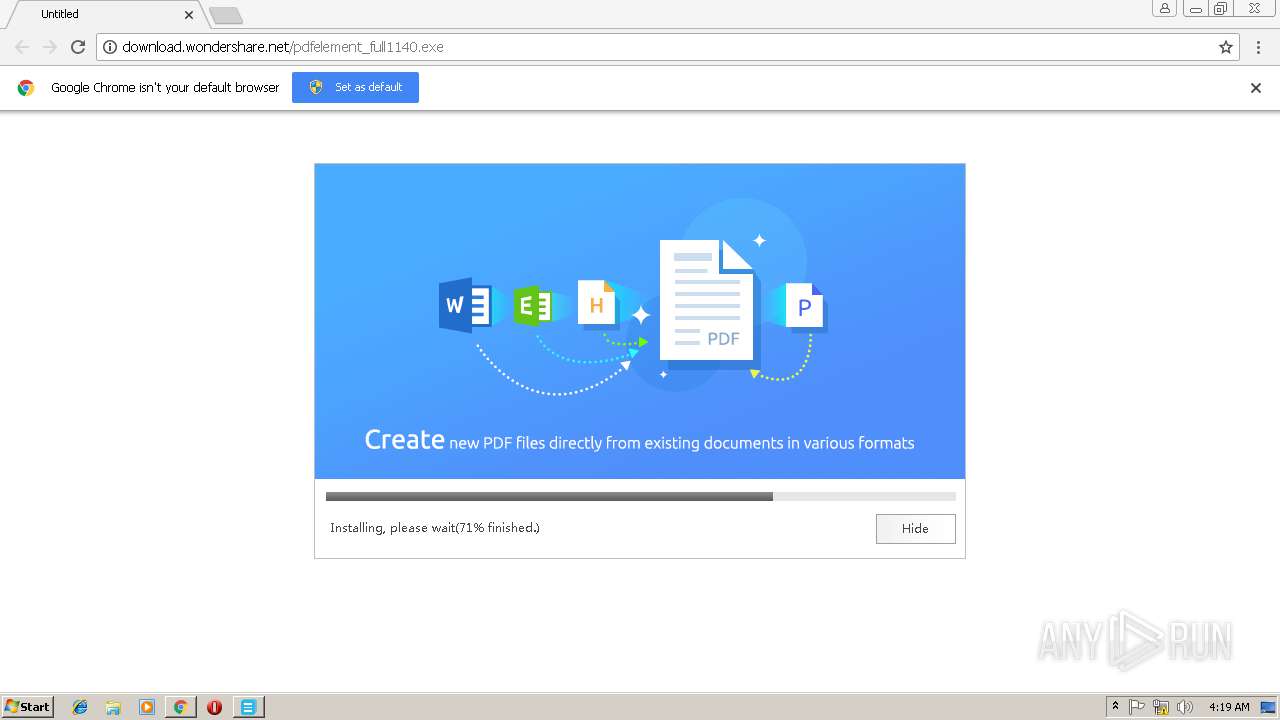Click the Chrome user profile icon
Screen dimensions: 1280x720
pyautogui.click(x=1165, y=8)
